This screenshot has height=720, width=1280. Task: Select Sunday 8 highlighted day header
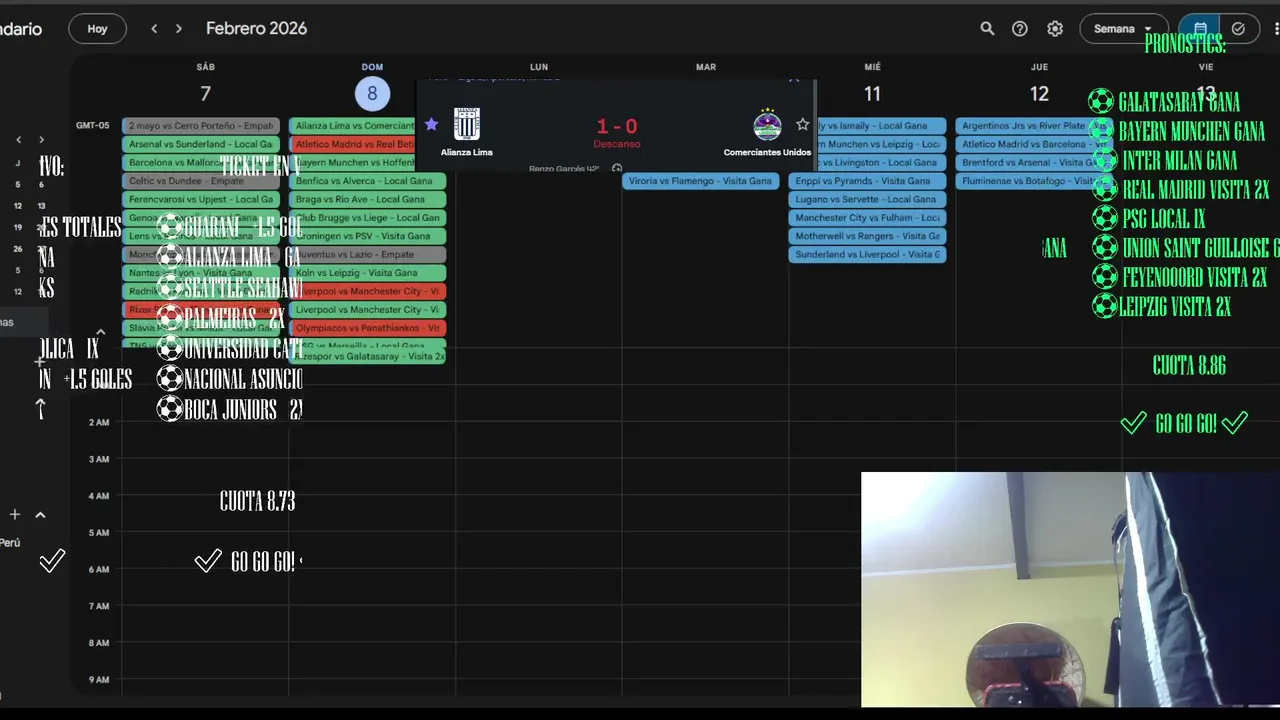(372, 93)
